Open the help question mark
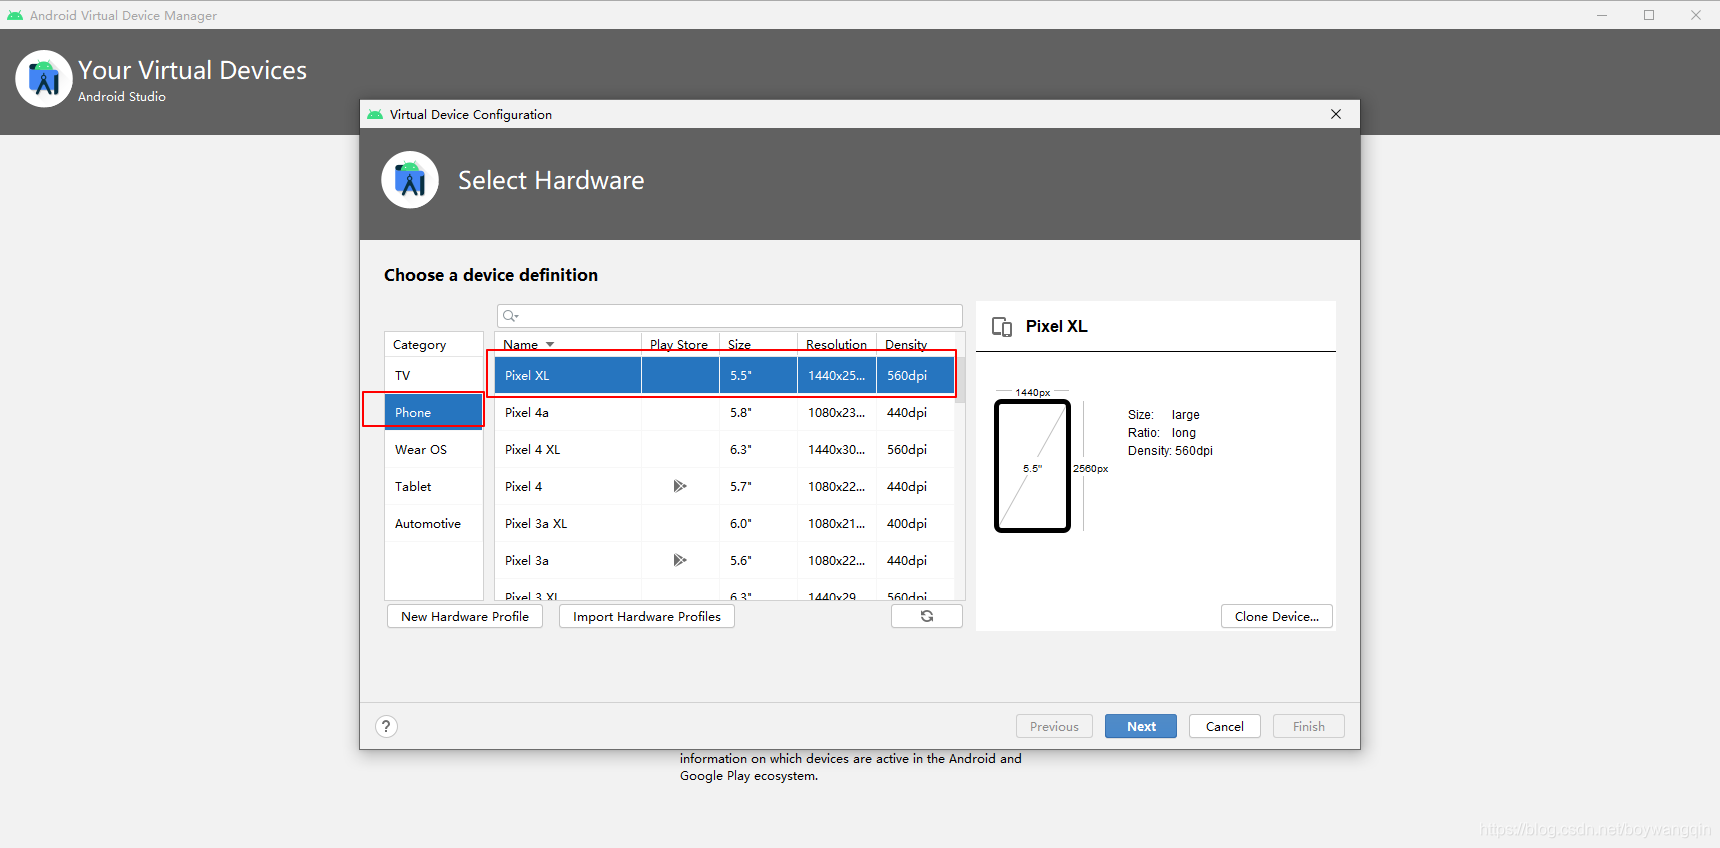Image resolution: width=1720 pixels, height=848 pixels. (x=386, y=727)
